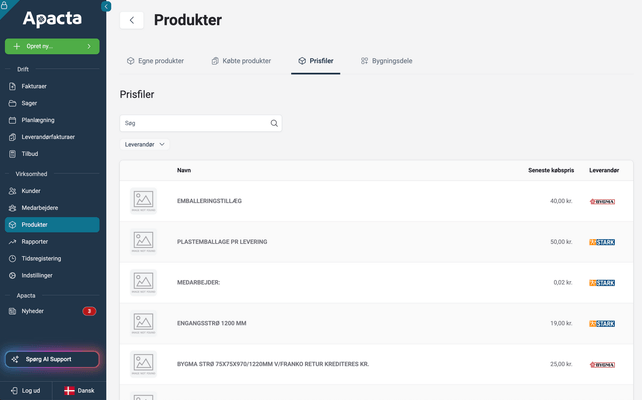642x400 pixels.
Task: Go to Tidsregistrering in the sidebar
Action: [x=42, y=258]
